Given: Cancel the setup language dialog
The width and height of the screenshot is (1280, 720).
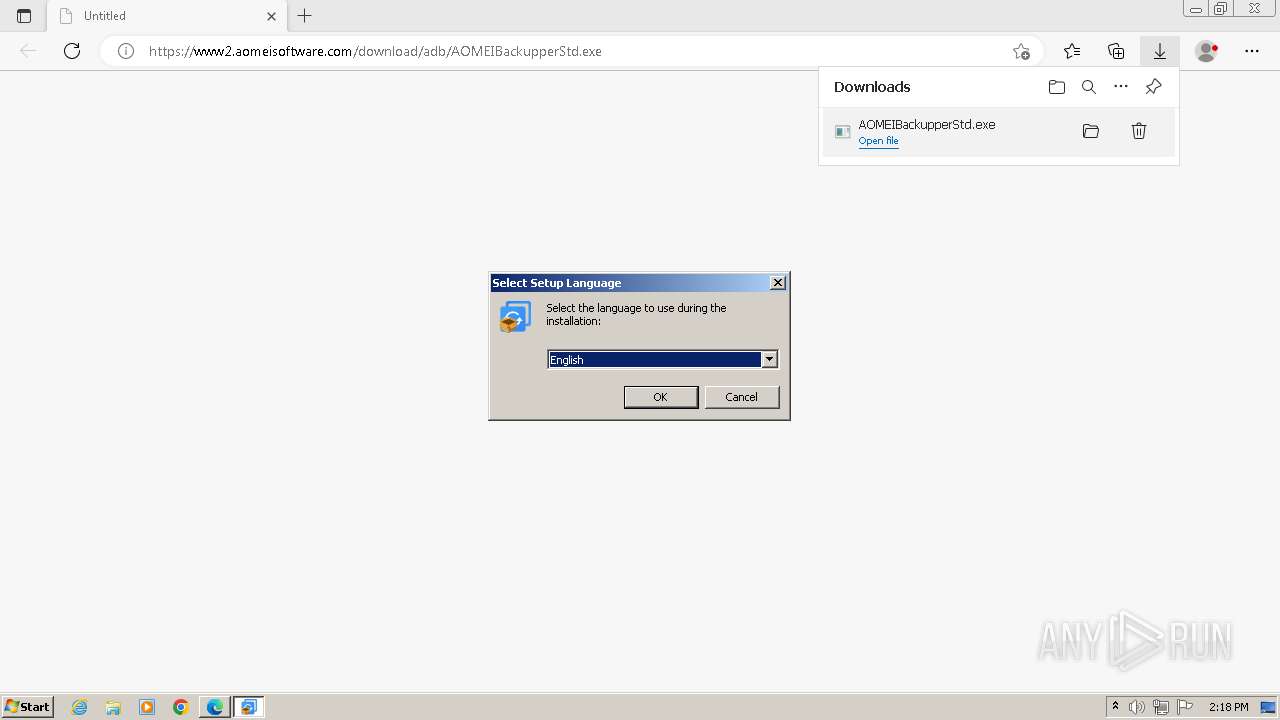Looking at the screenshot, I should [741, 397].
